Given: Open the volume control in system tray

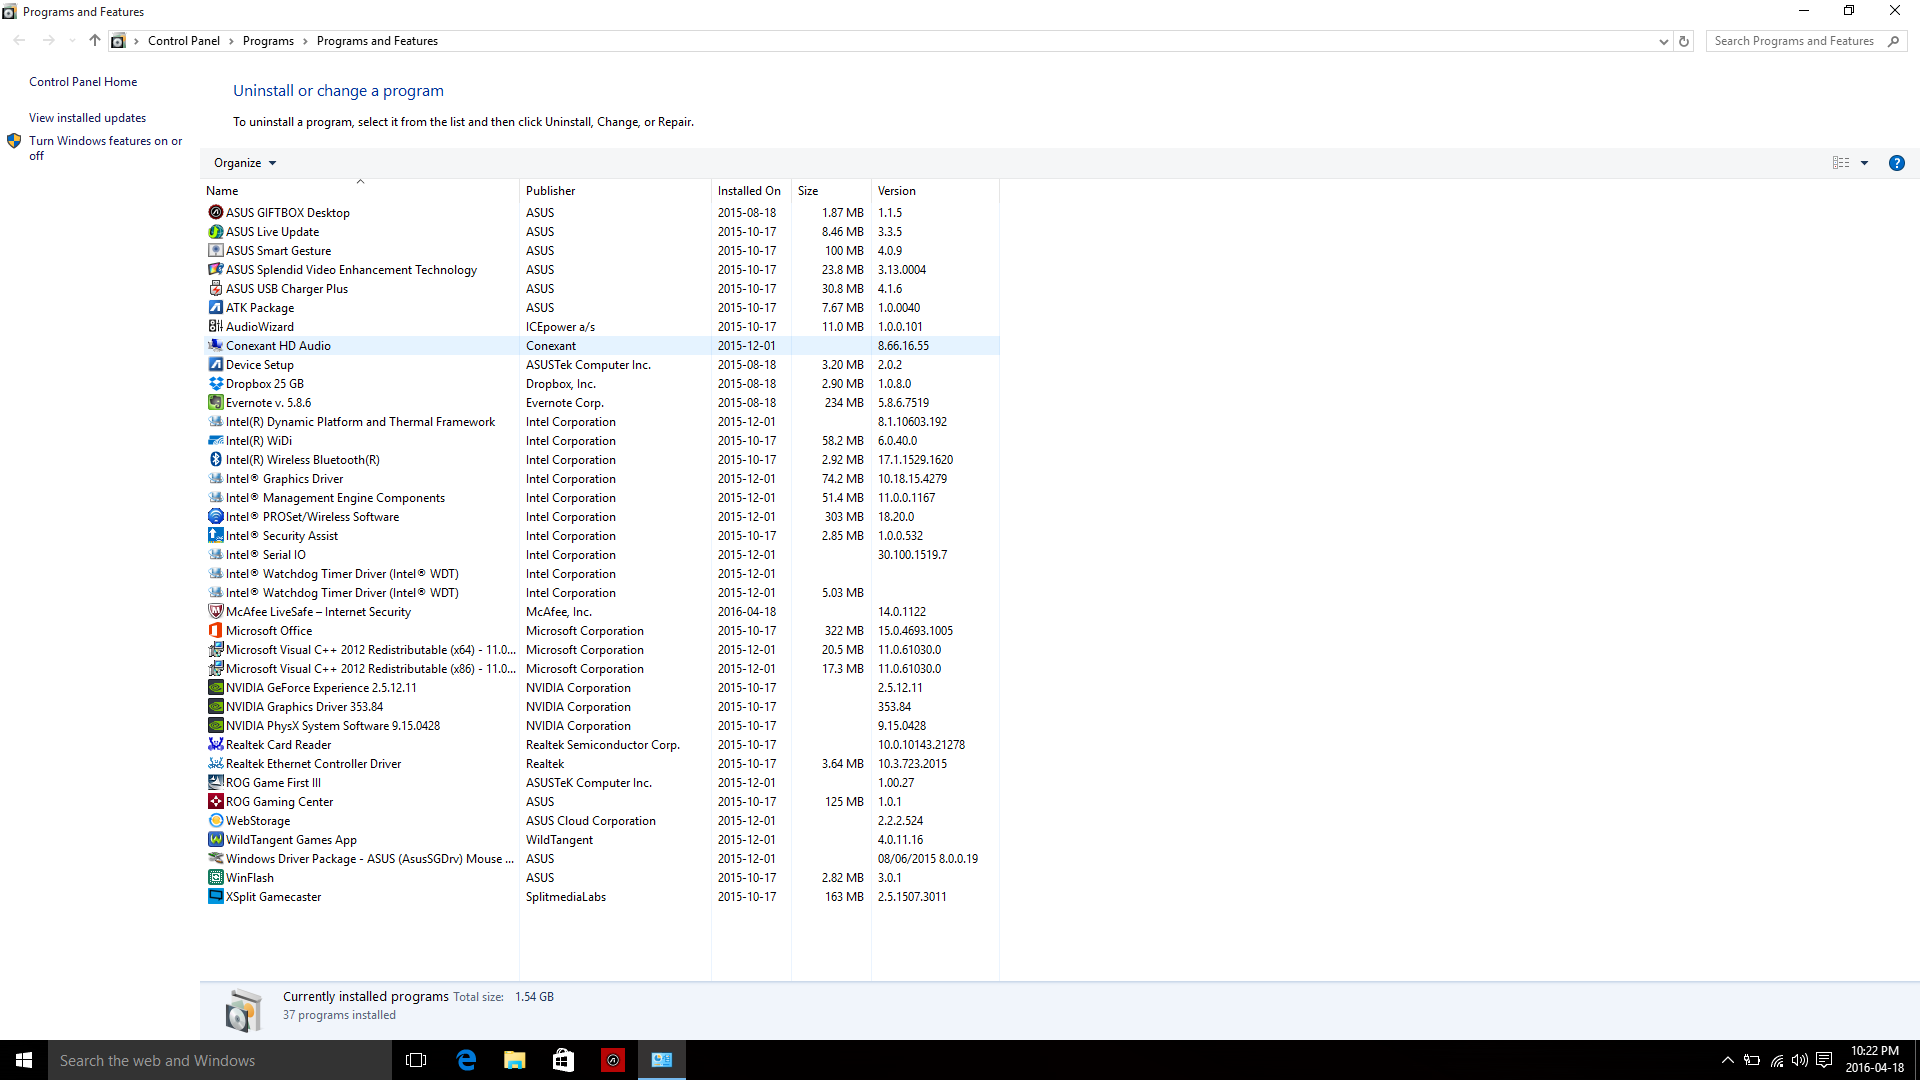Looking at the screenshot, I should coord(1799,1060).
